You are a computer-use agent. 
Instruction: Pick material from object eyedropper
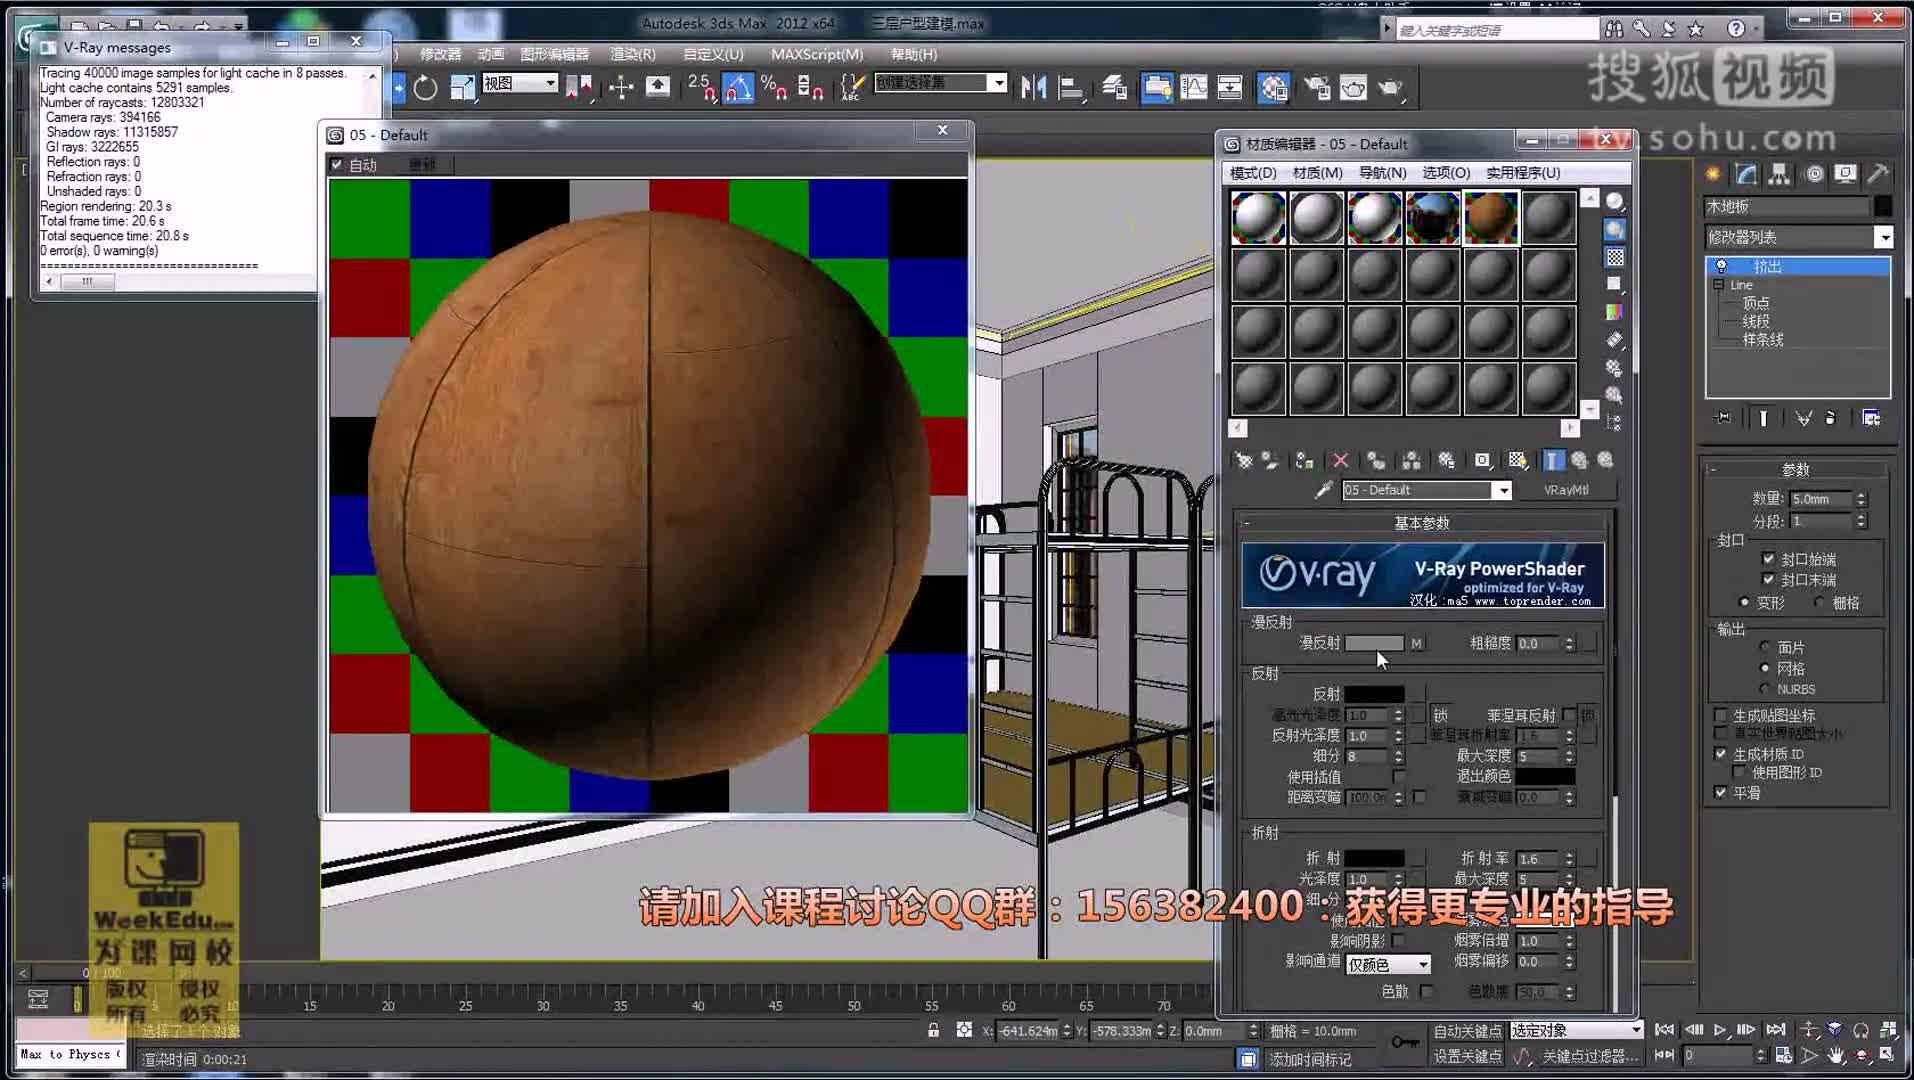click(x=1324, y=490)
